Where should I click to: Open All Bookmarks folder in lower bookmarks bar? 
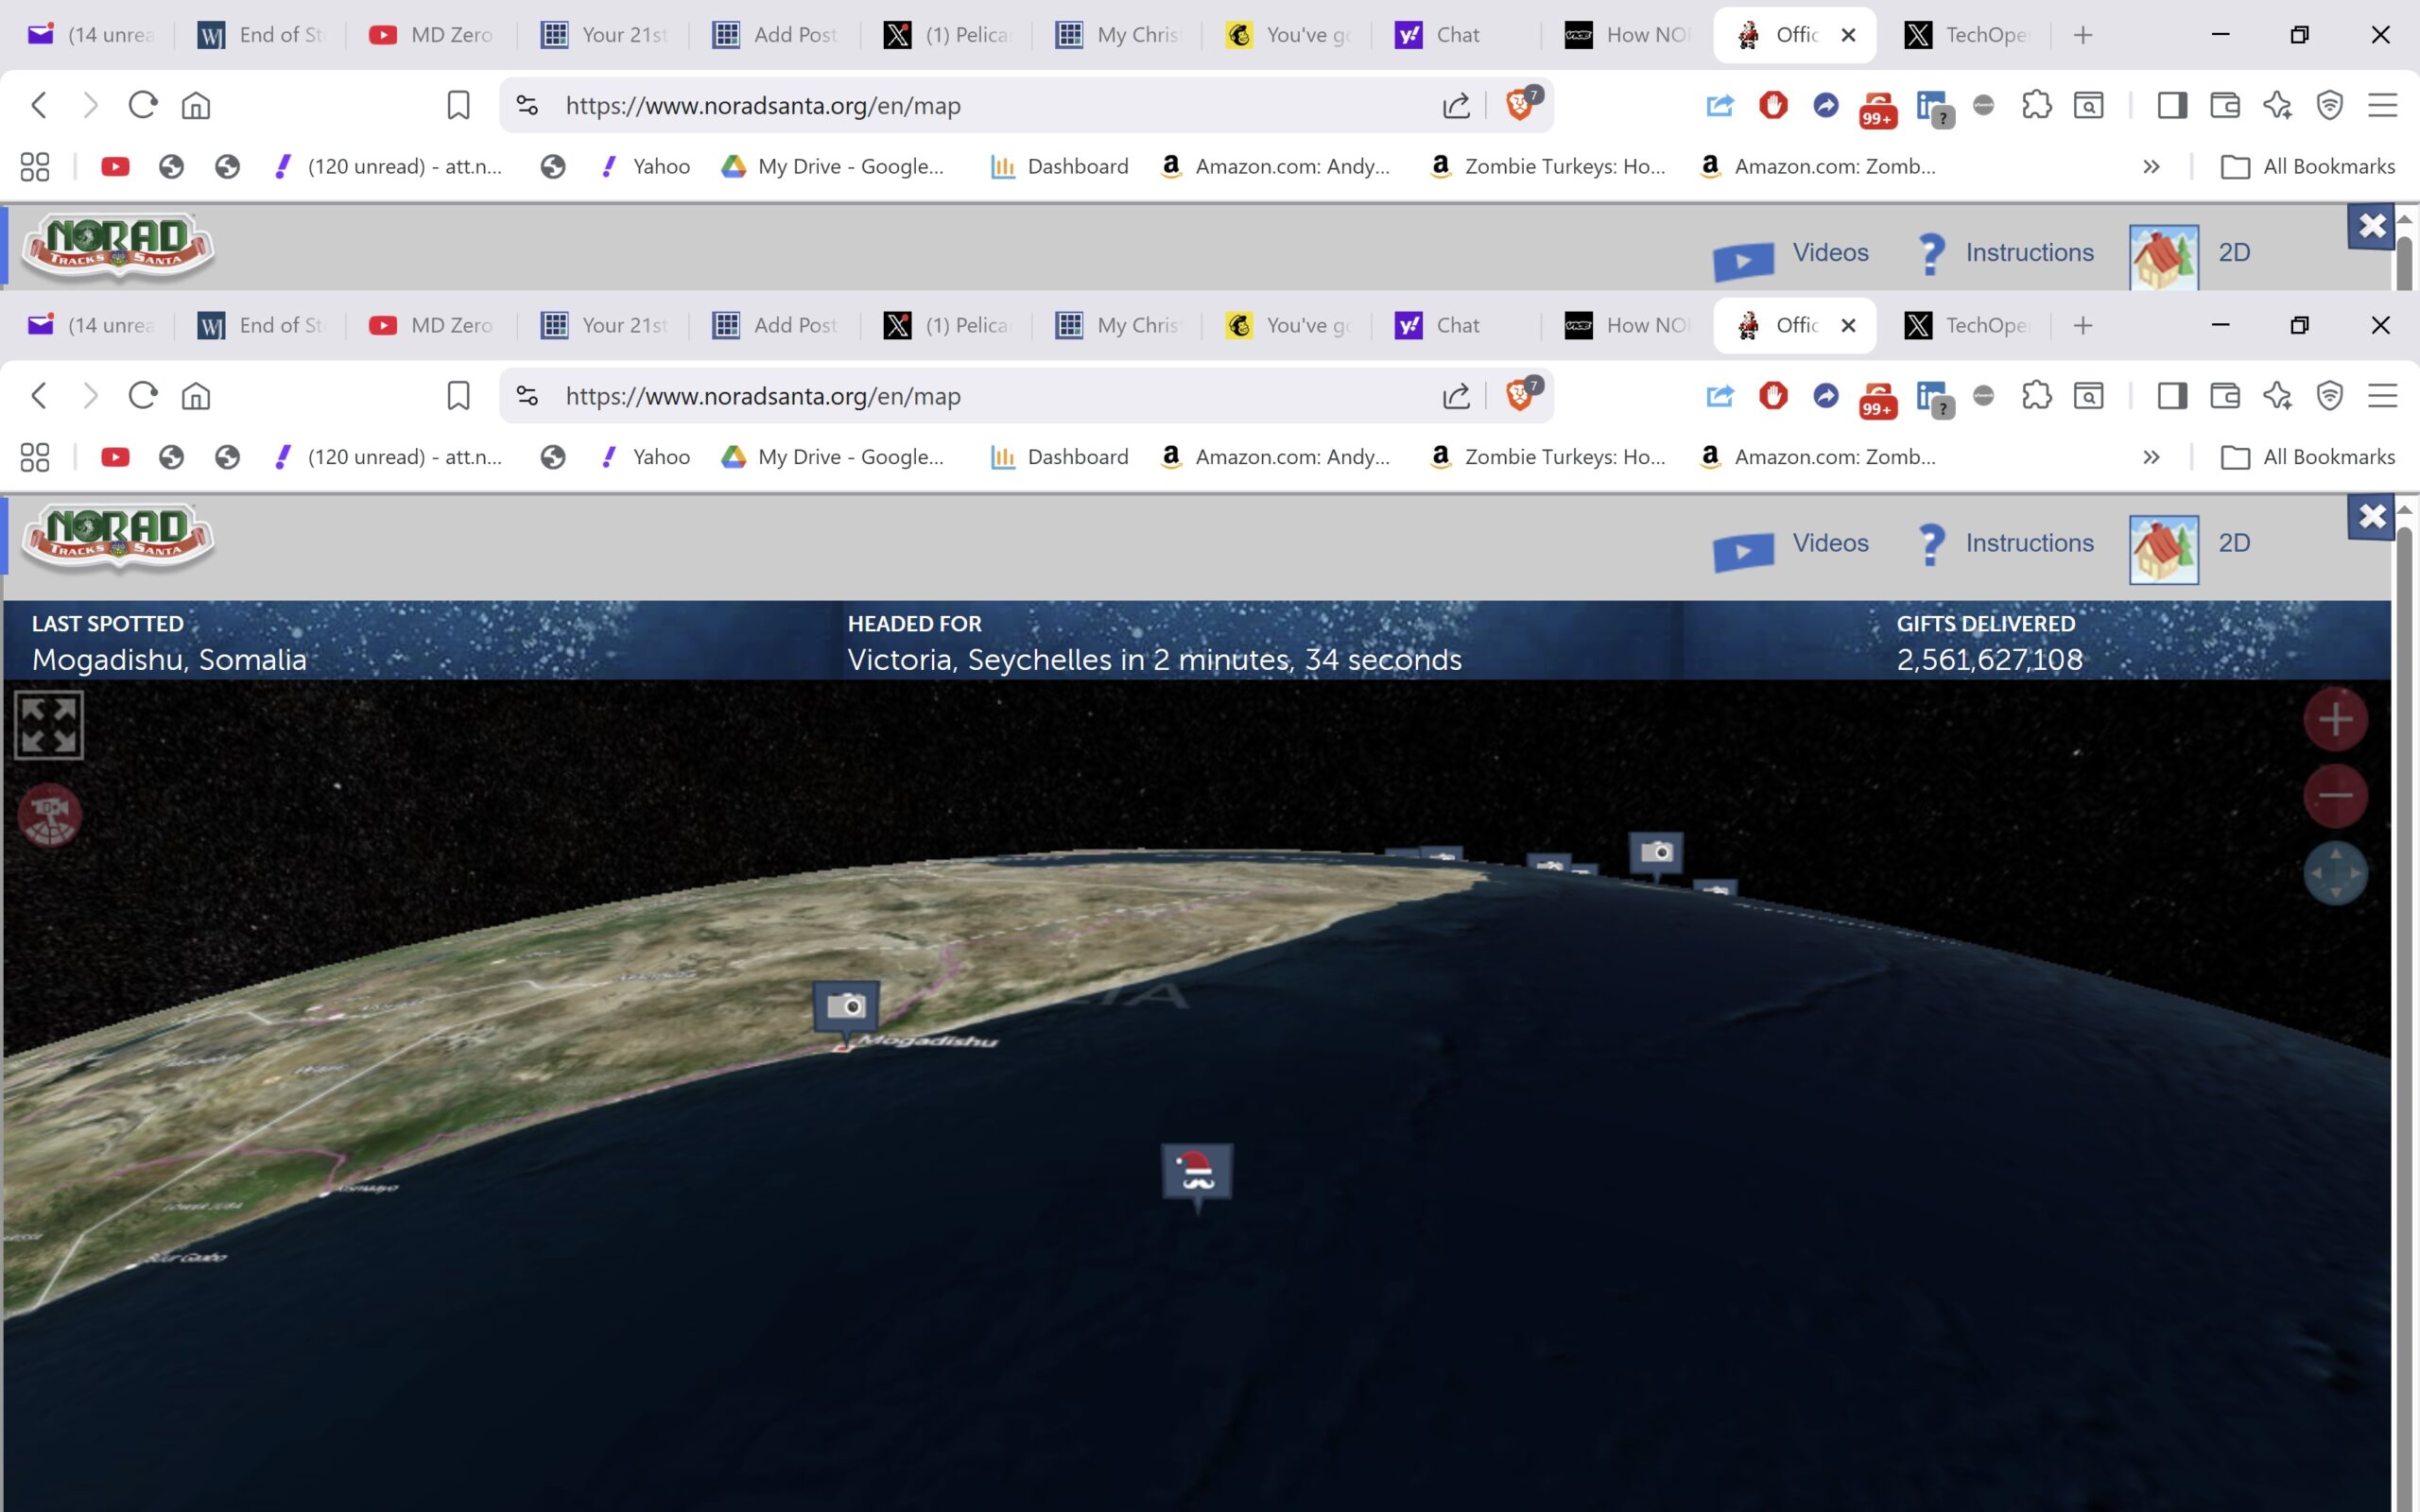click(x=2308, y=457)
